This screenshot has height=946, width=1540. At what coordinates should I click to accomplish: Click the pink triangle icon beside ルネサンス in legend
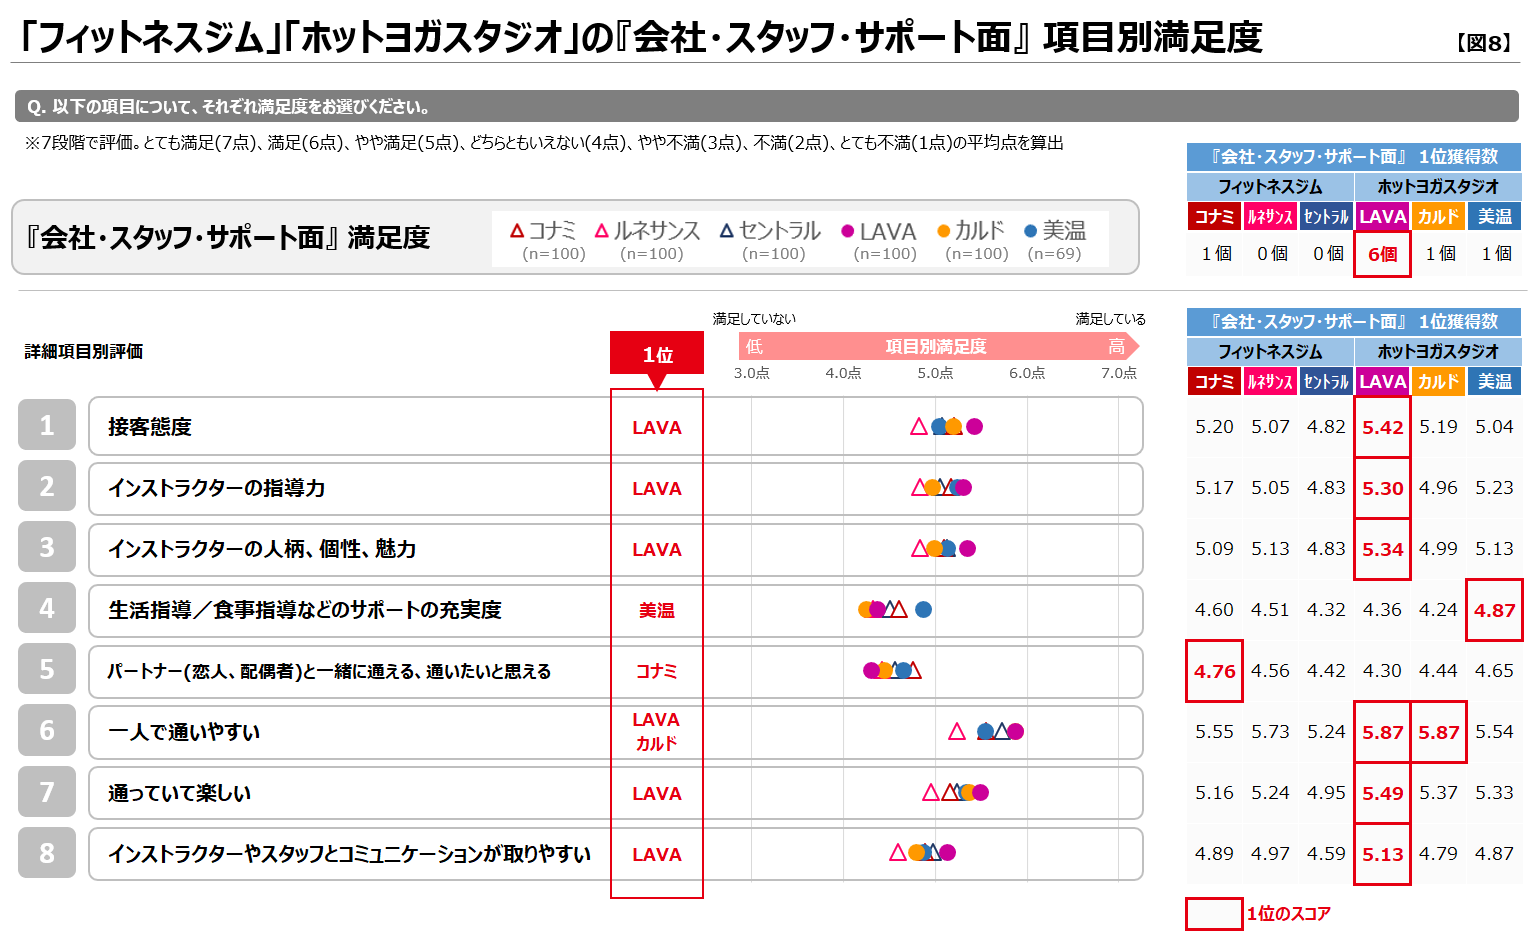602,231
